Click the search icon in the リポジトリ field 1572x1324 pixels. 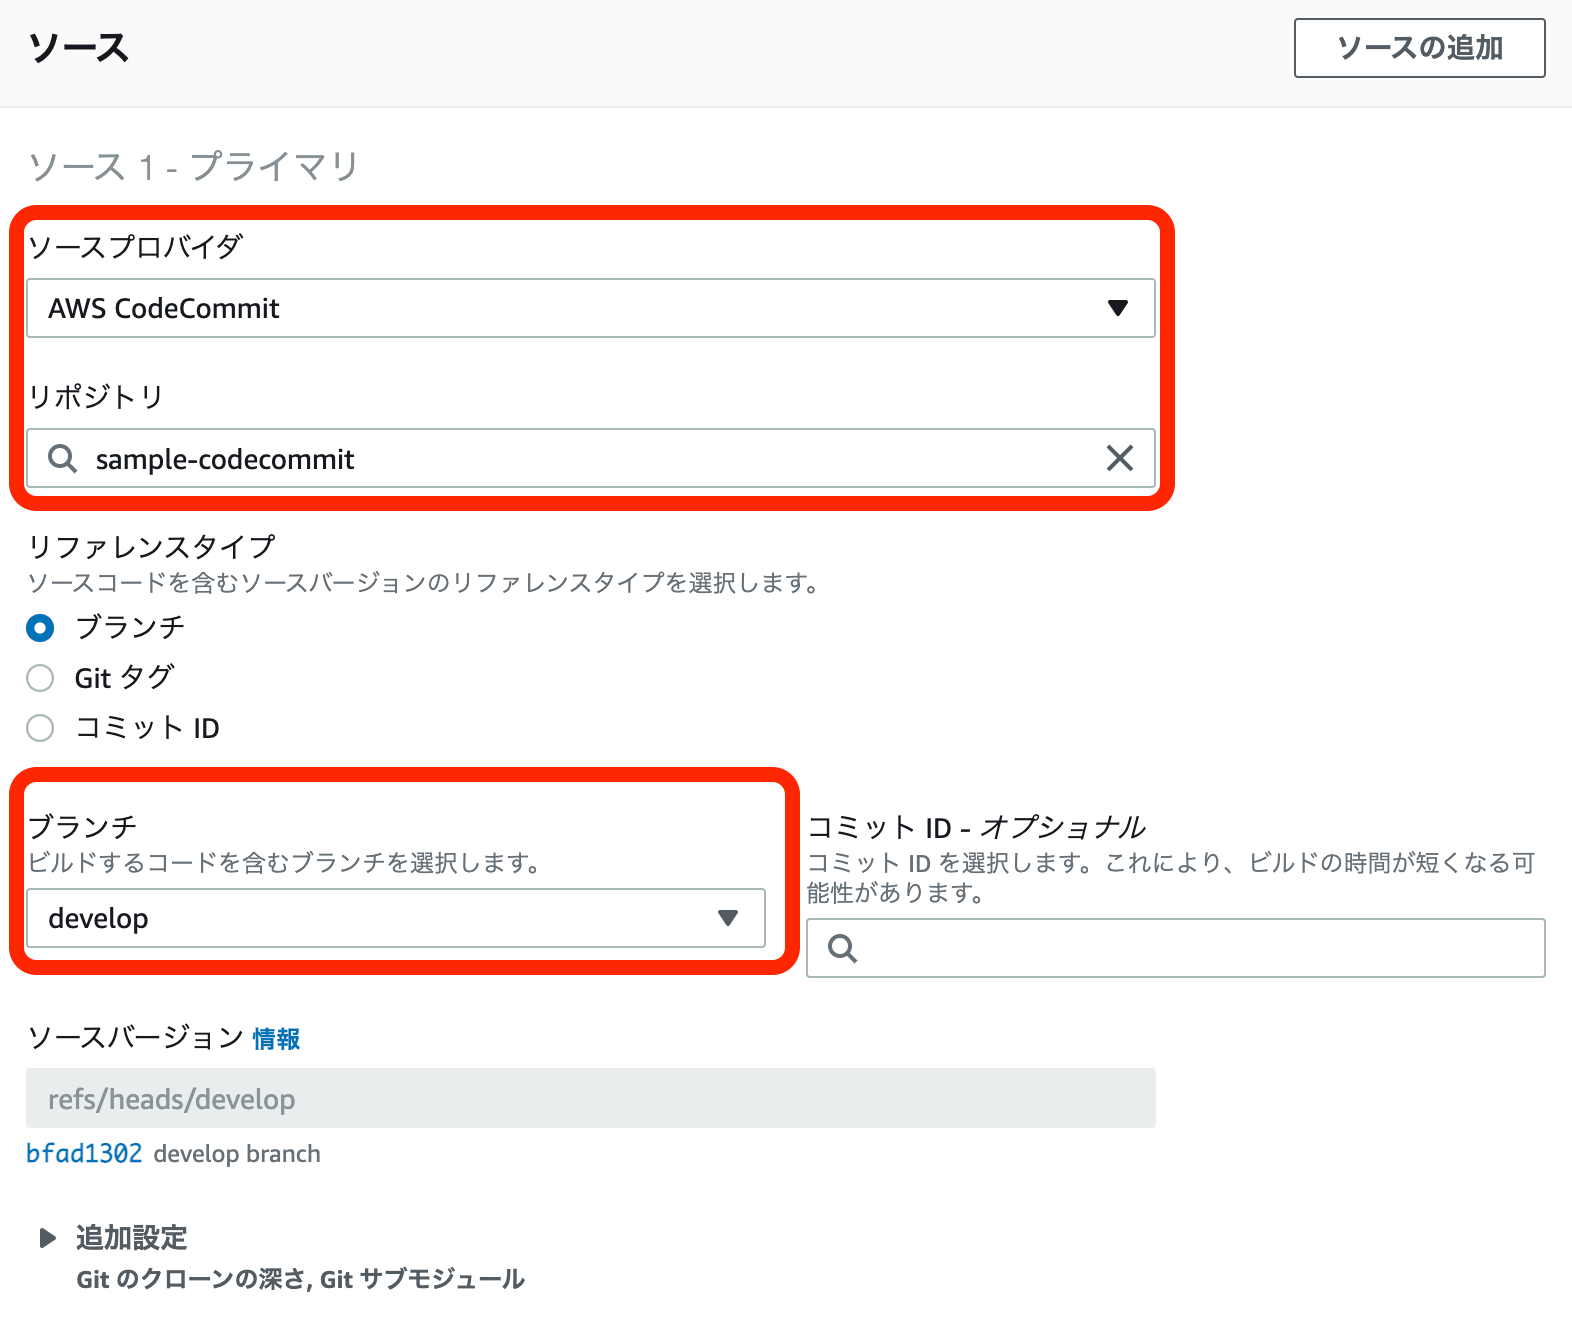click(63, 459)
